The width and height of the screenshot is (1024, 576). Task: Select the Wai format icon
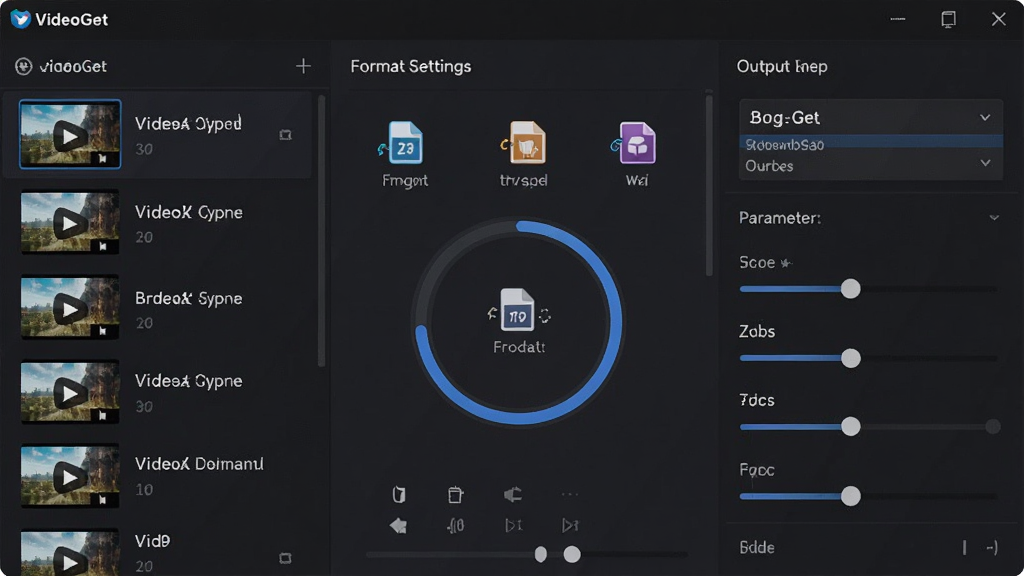pos(635,142)
